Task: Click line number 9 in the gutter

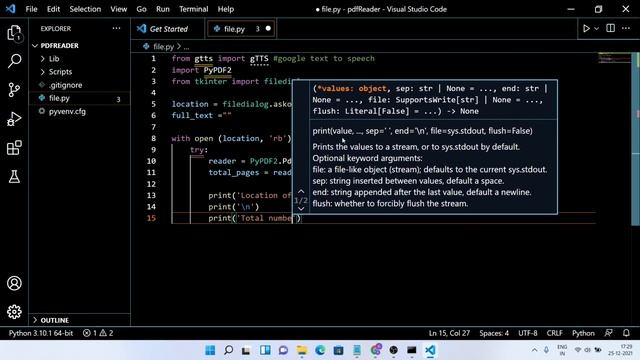Action: coord(153,150)
